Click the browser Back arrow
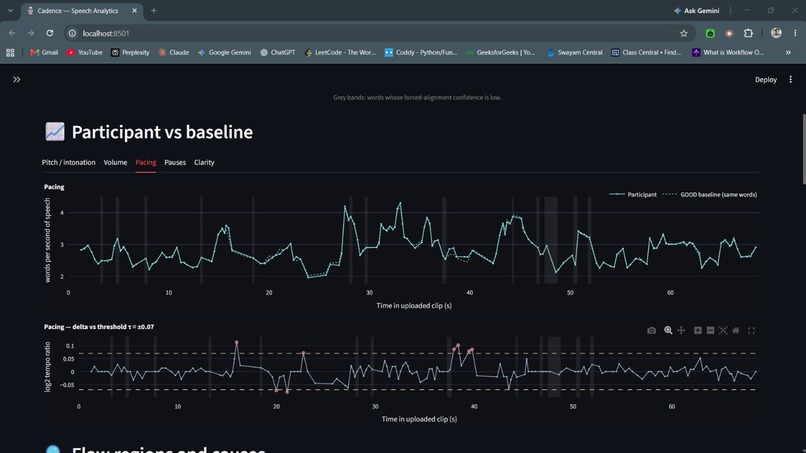The width and height of the screenshot is (806, 453). (12, 33)
